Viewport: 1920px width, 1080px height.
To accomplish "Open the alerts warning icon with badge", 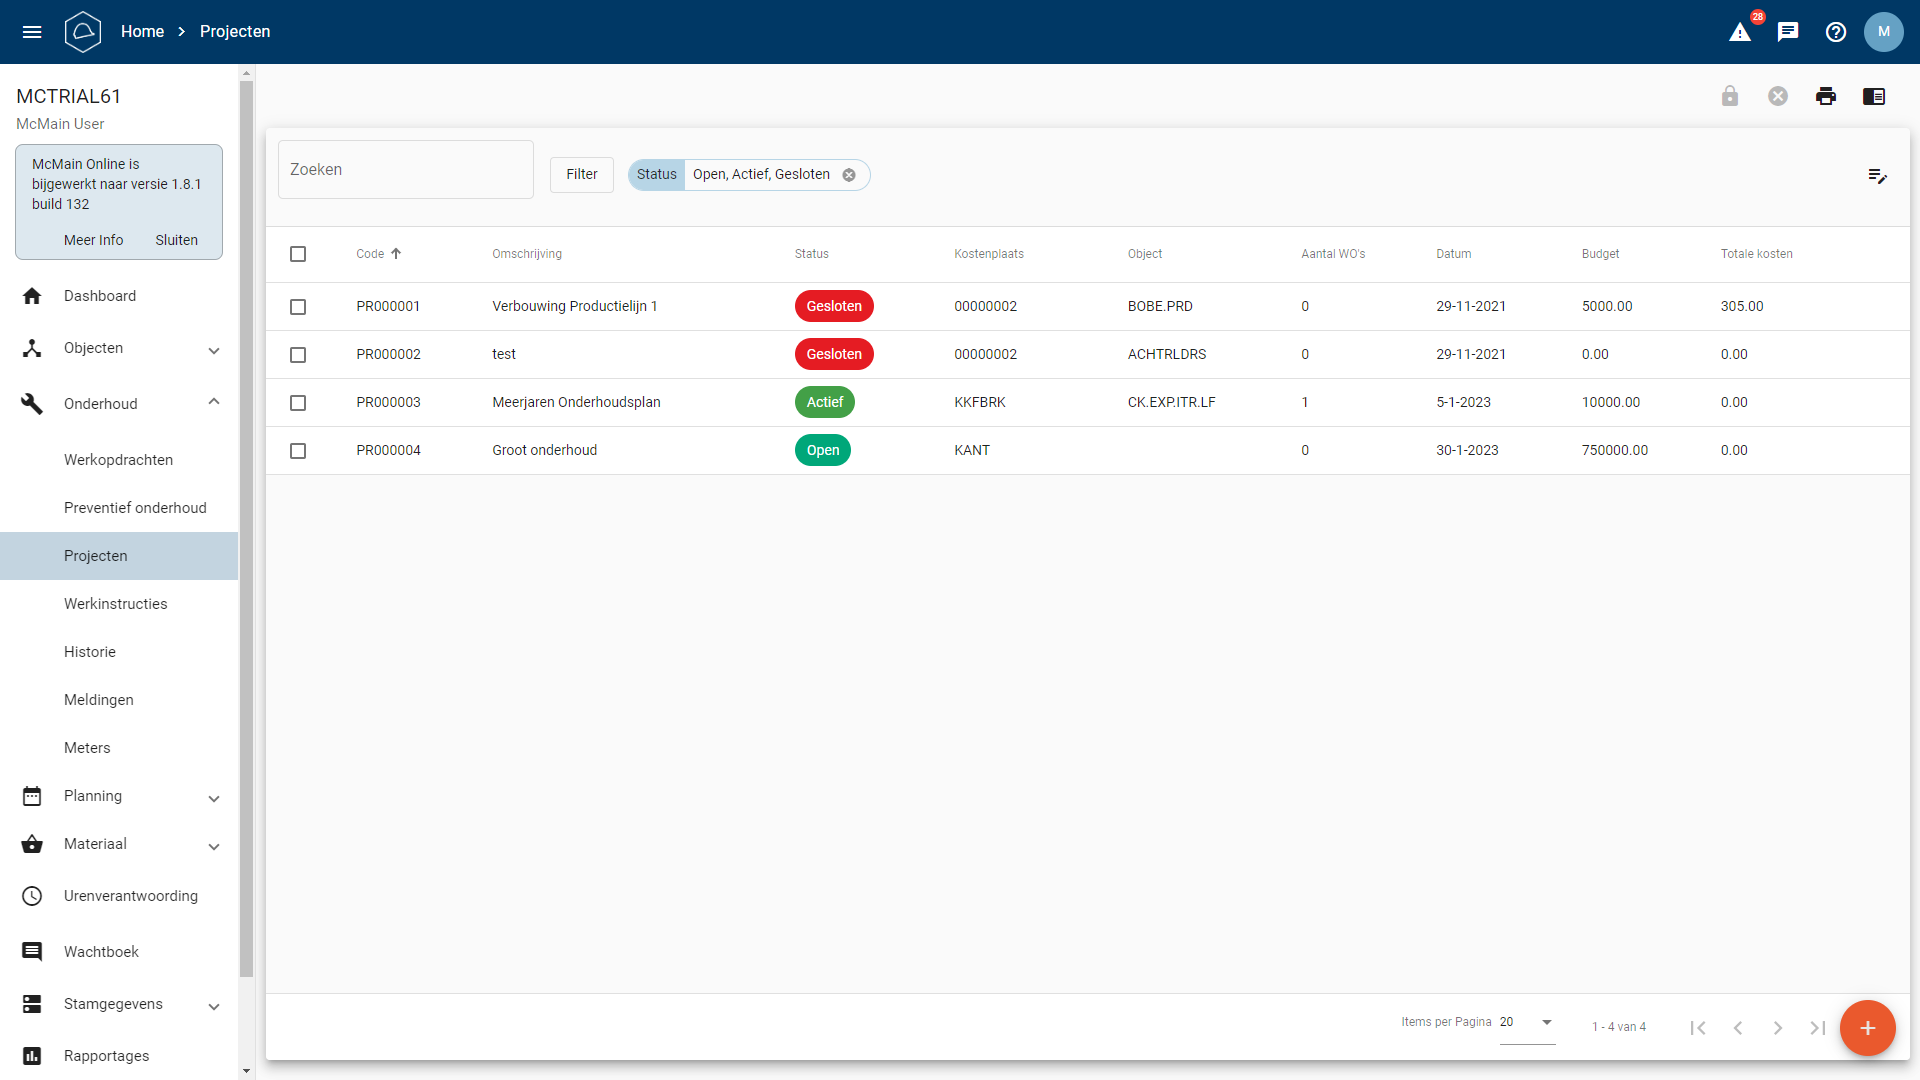I will coord(1740,32).
